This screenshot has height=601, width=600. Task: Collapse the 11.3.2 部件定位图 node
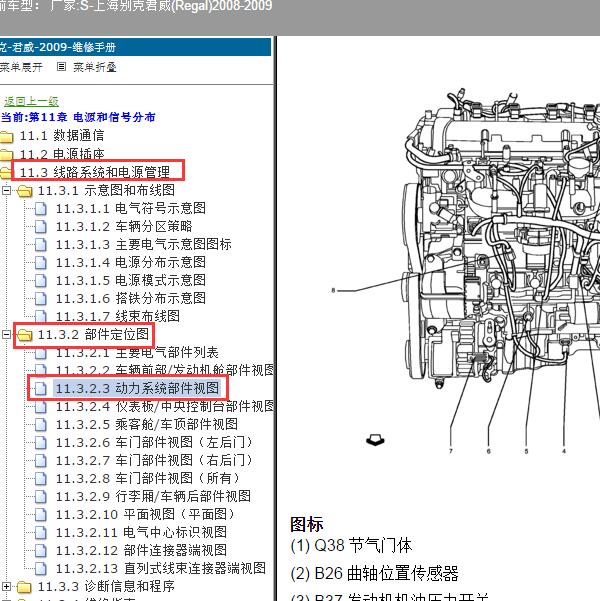(7, 335)
